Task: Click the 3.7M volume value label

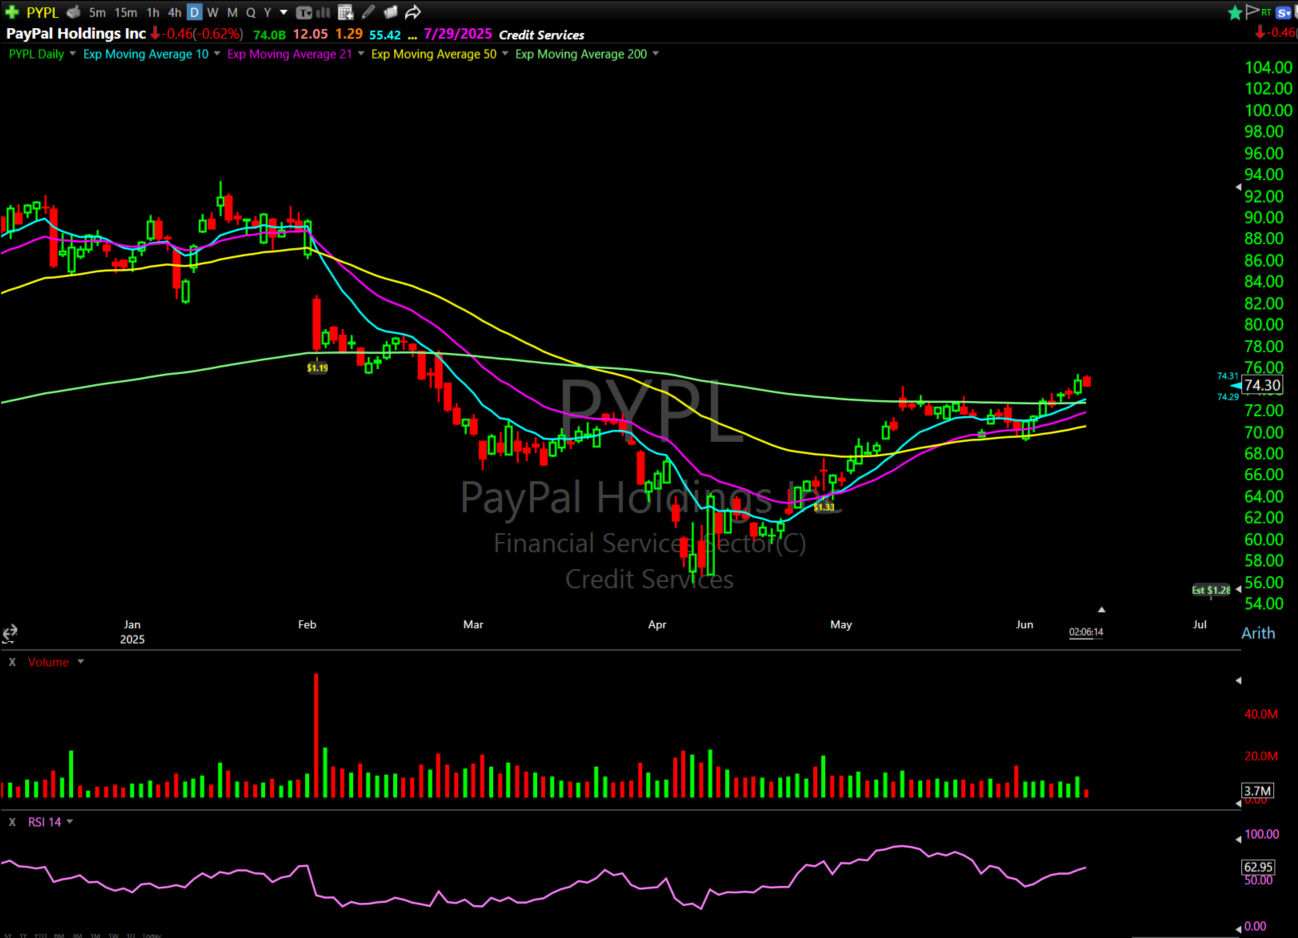Action: pos(1257,790)
